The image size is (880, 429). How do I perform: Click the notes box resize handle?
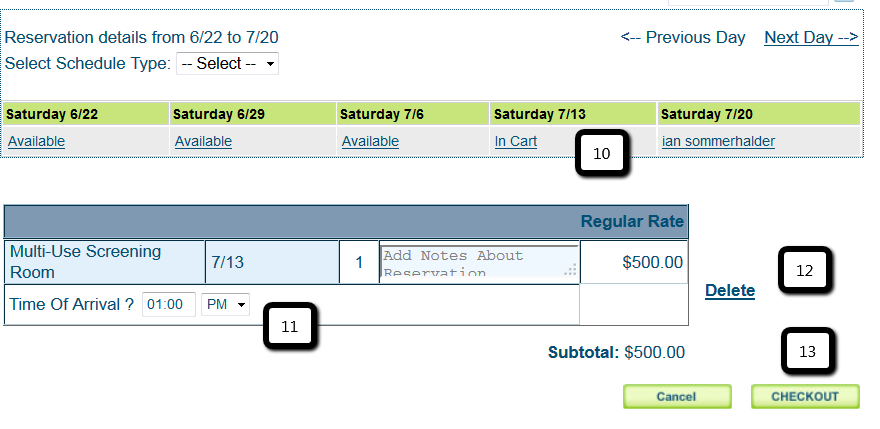pyautogui.click(x=572, y=270)
